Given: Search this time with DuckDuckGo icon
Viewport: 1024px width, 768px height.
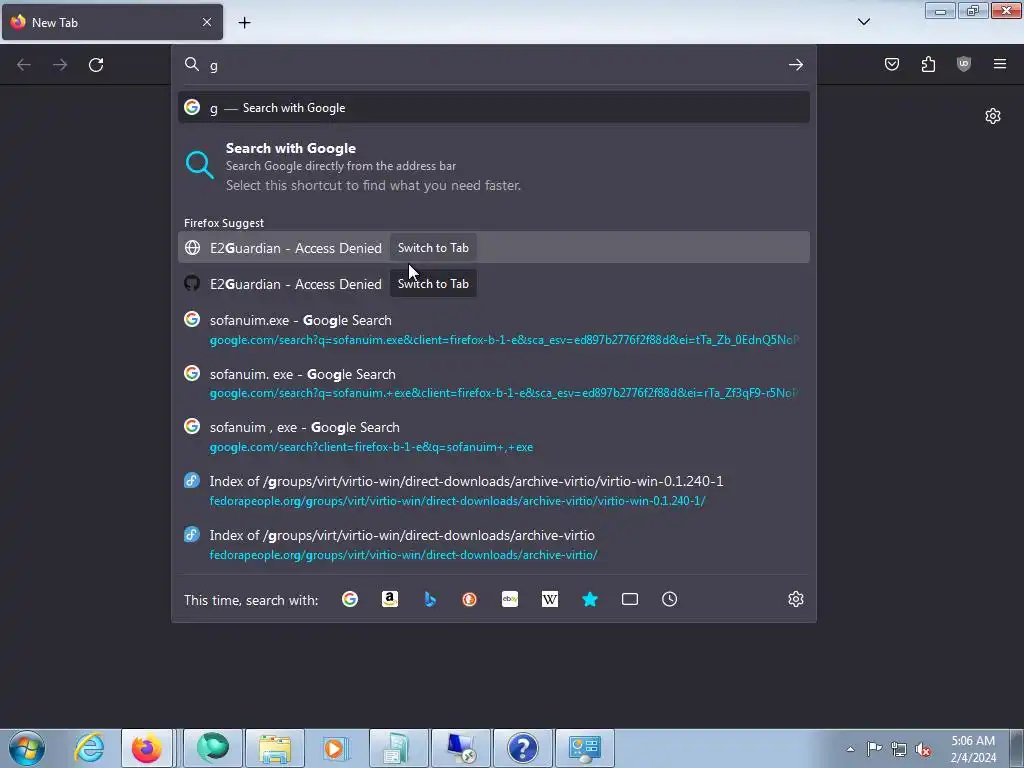Looking at the screenshot, I should 470,599.
